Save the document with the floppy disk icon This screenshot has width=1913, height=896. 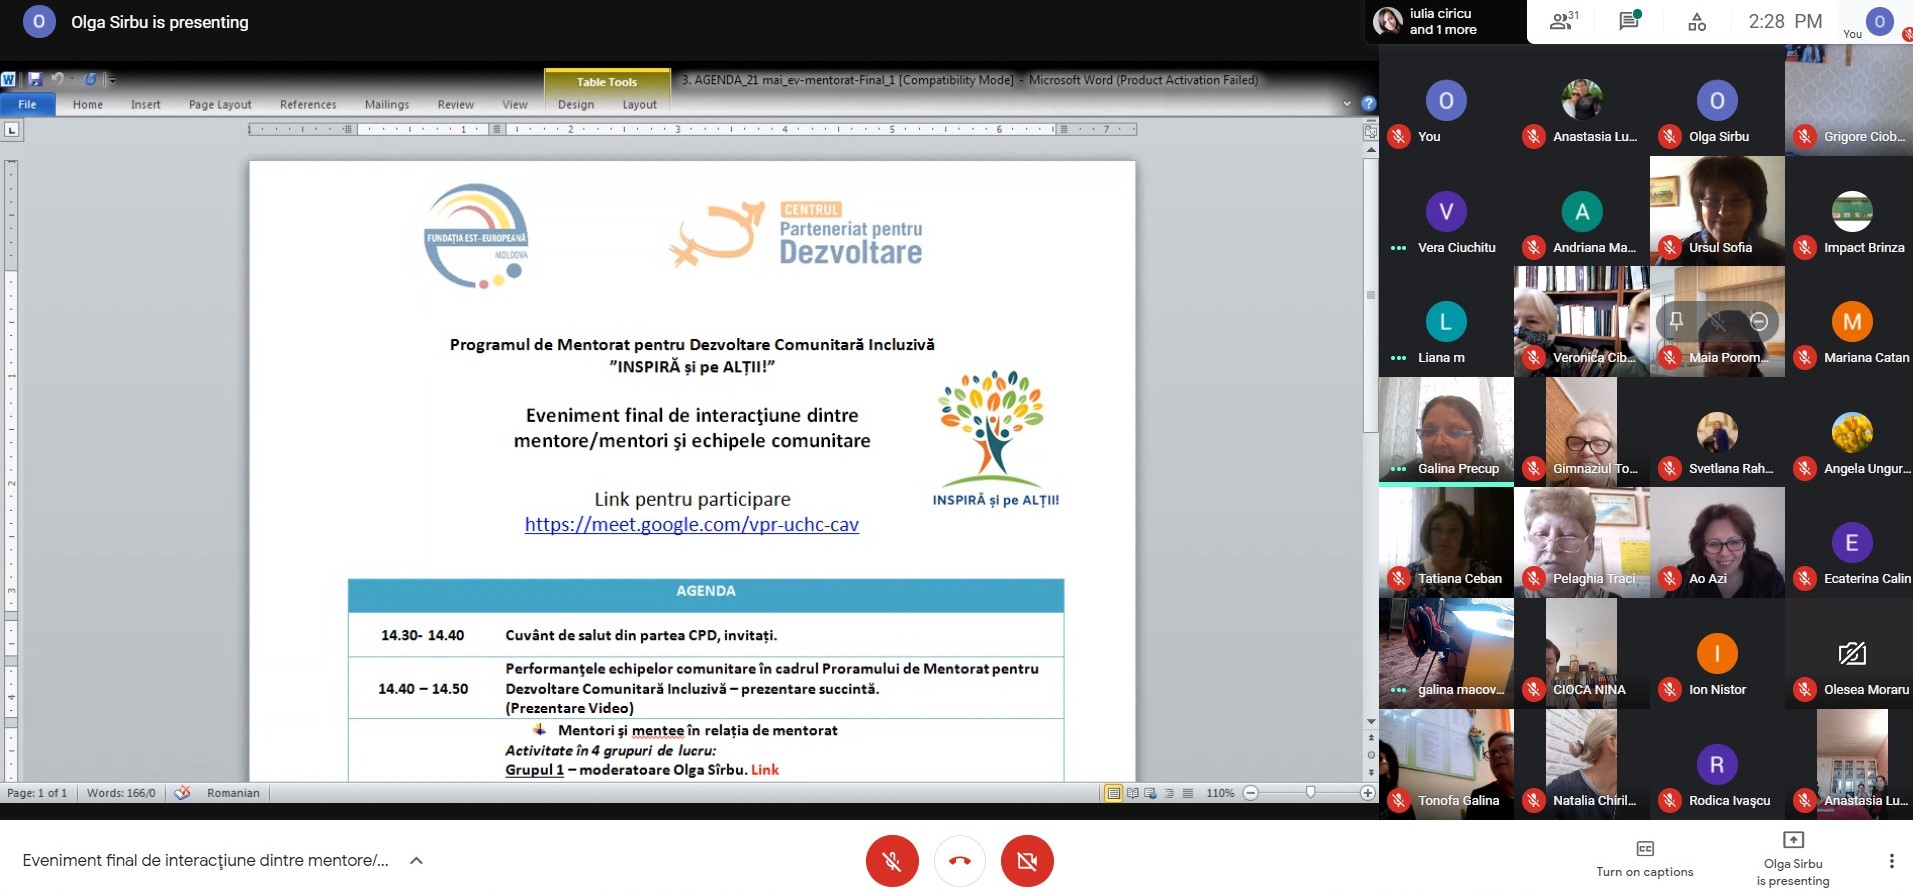(34, 79)
